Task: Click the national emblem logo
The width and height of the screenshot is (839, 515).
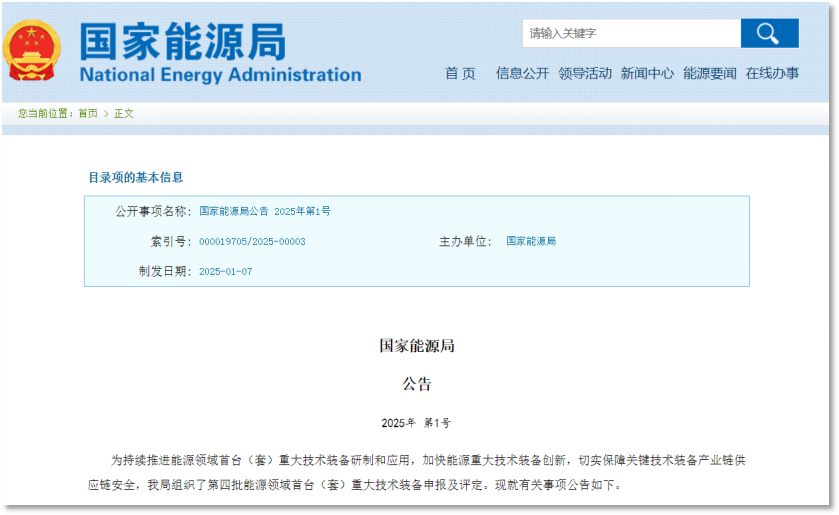Action: [33, 50]
